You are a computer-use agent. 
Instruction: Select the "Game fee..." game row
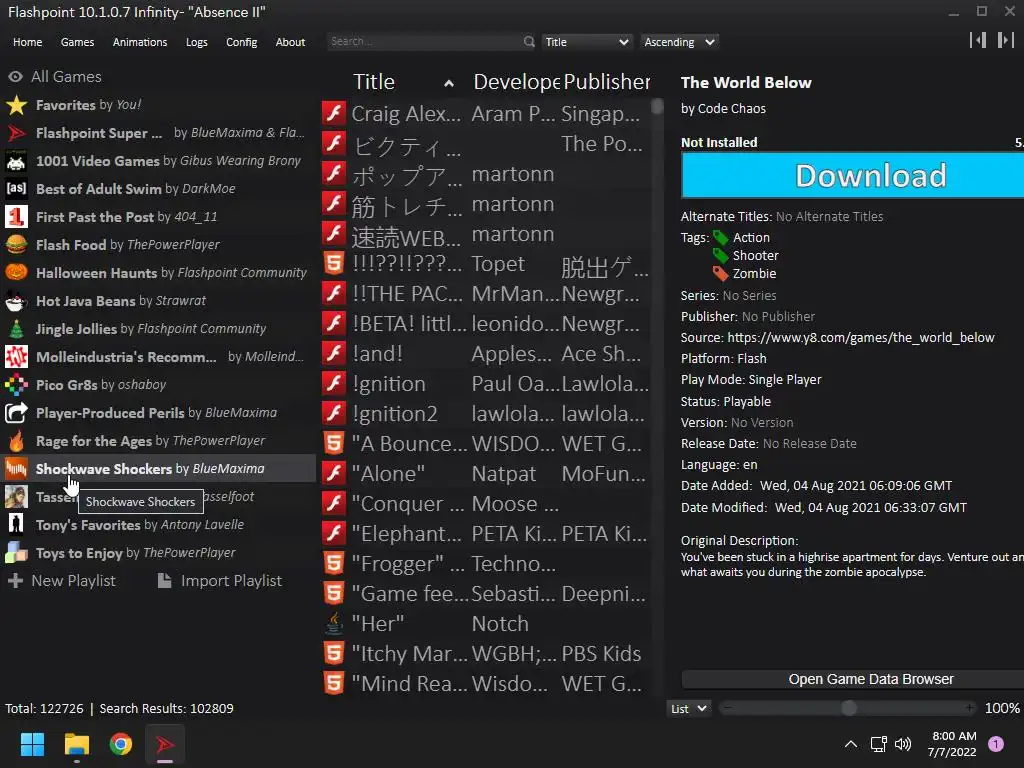pos(486,594)
